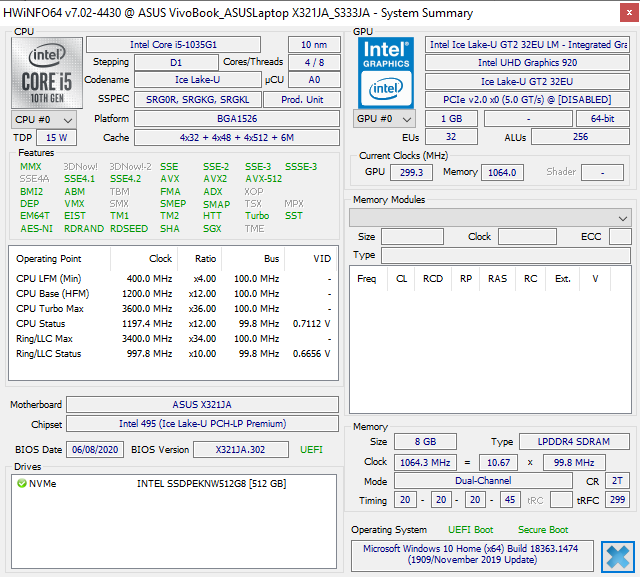The height and width of the screenshot is (577, 640).
Task: Click the AVX-512 feature label
Action: (264, 179)
